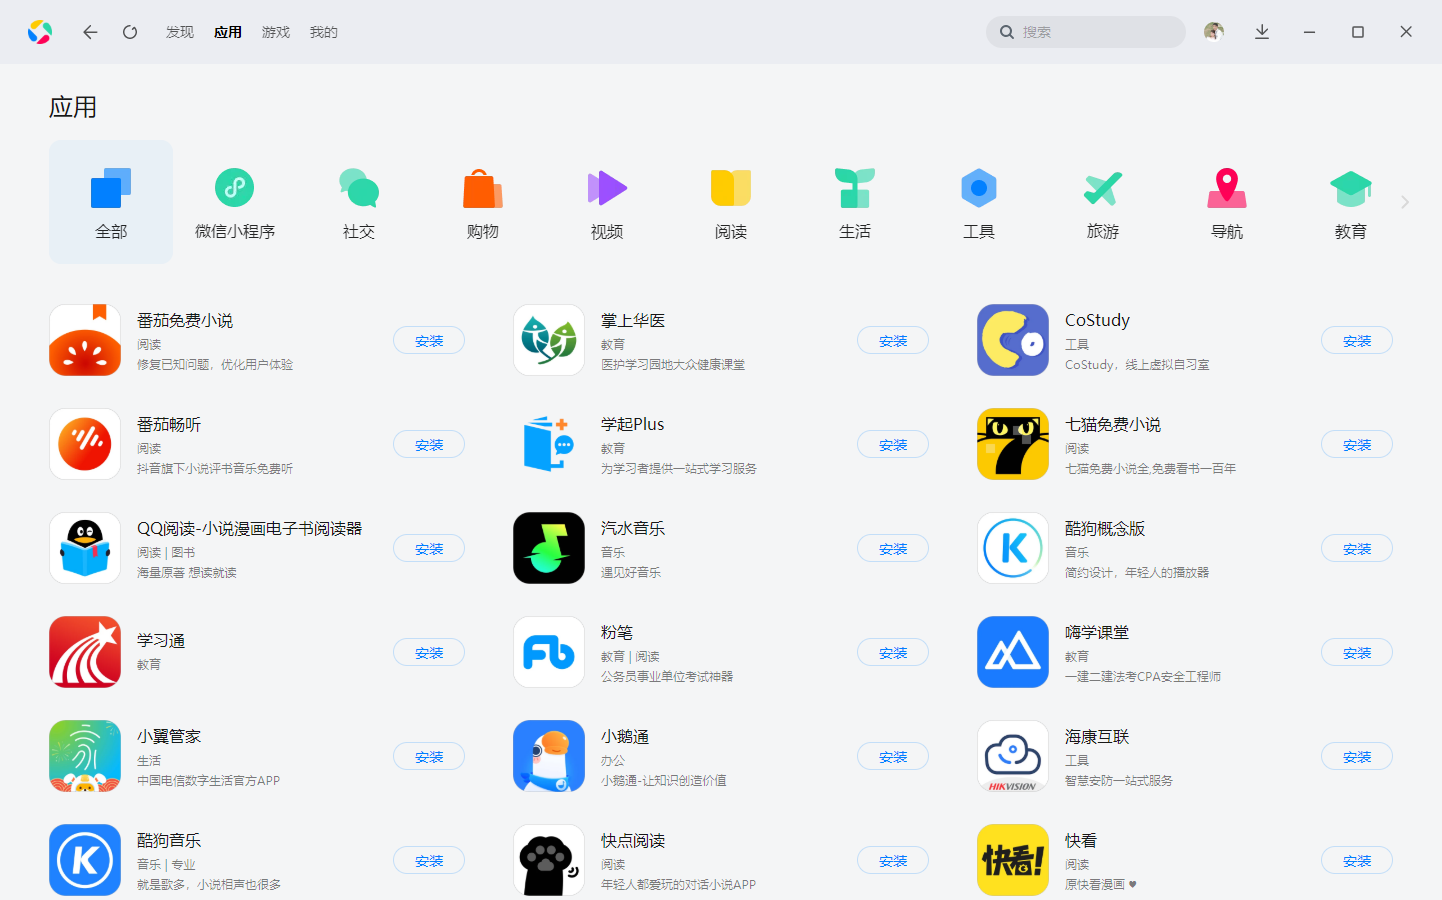Expand more categories with right chevron
This screenshot has height=900, width=1442.
(x=1405, y=202)
